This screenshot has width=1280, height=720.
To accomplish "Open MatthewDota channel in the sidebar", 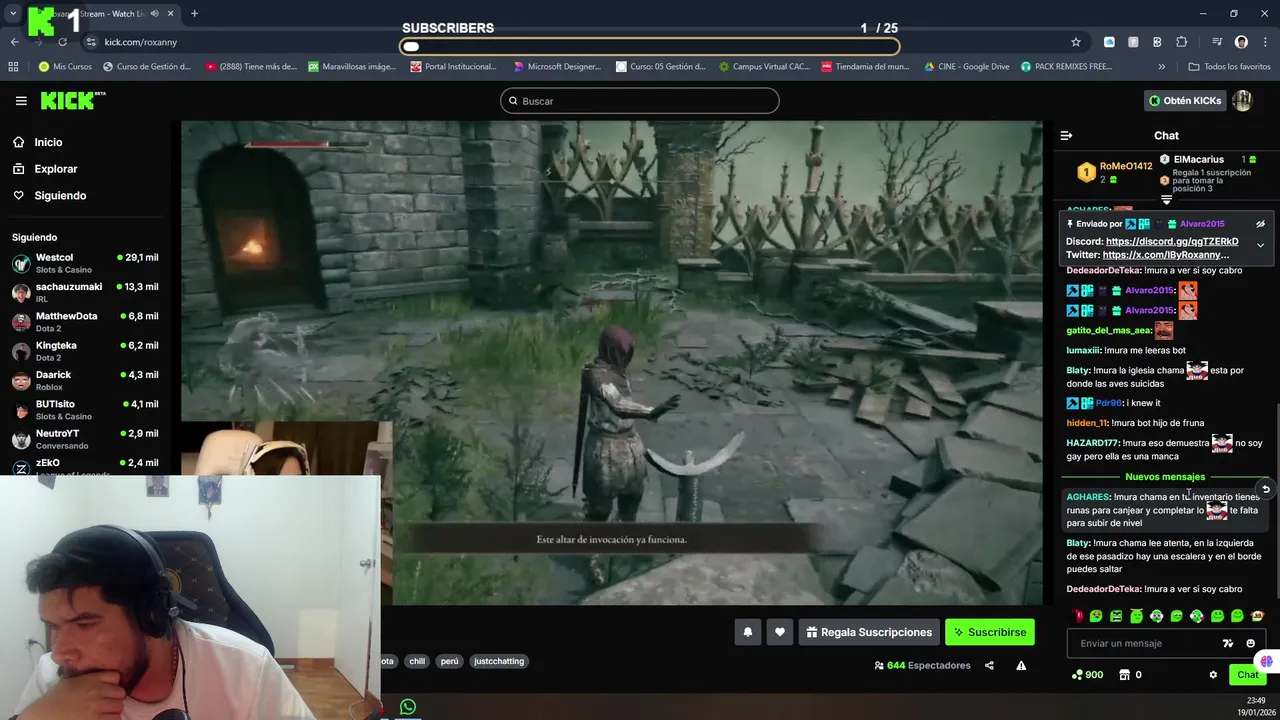I will pos(85,321).
